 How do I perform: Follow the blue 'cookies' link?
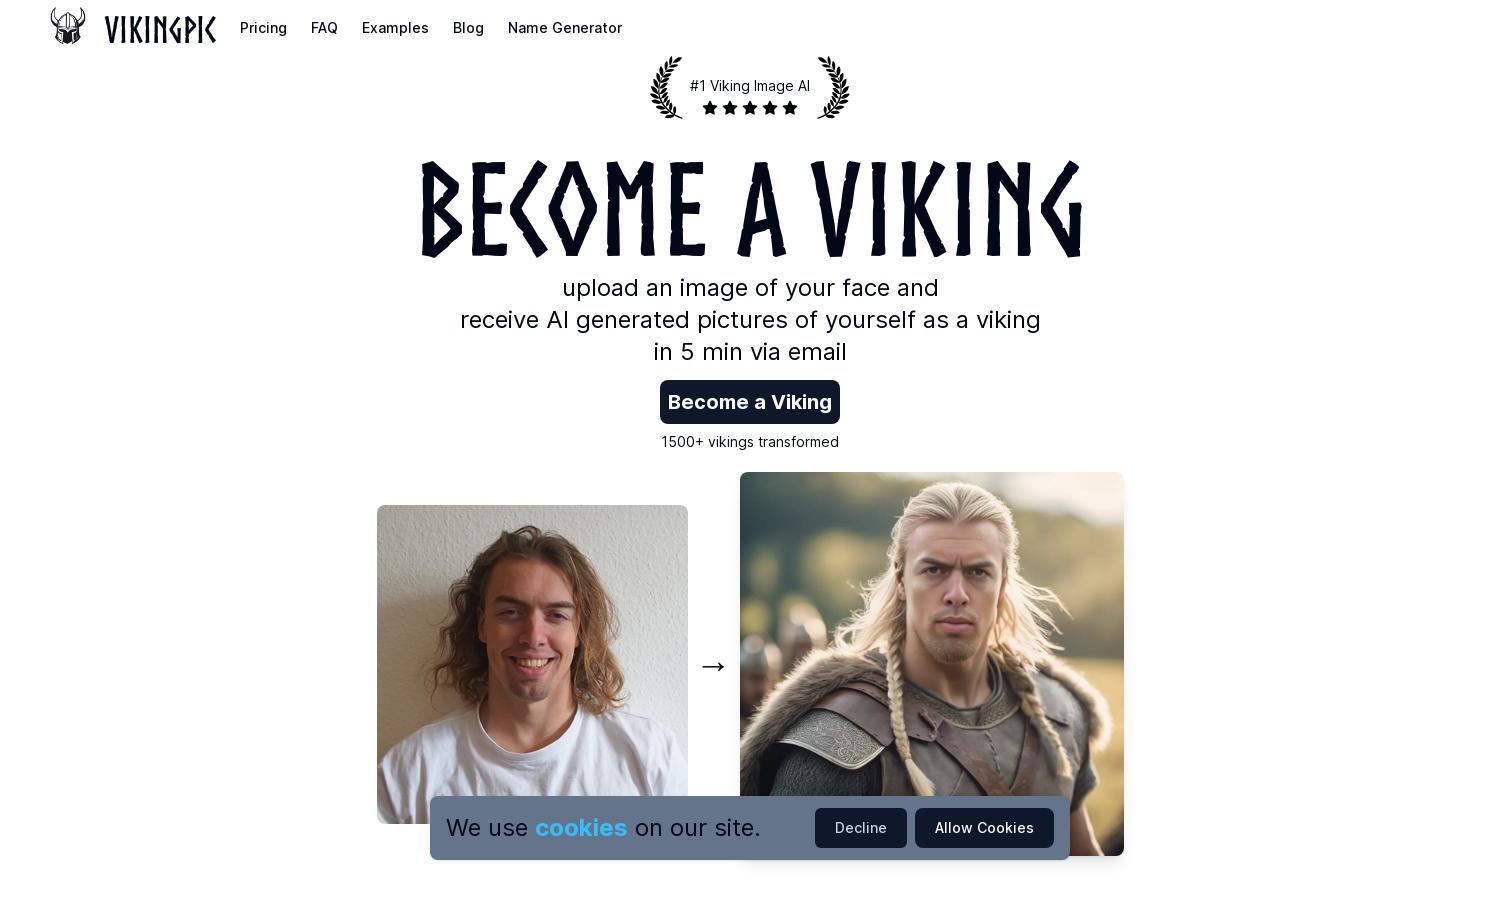(581, 828)
